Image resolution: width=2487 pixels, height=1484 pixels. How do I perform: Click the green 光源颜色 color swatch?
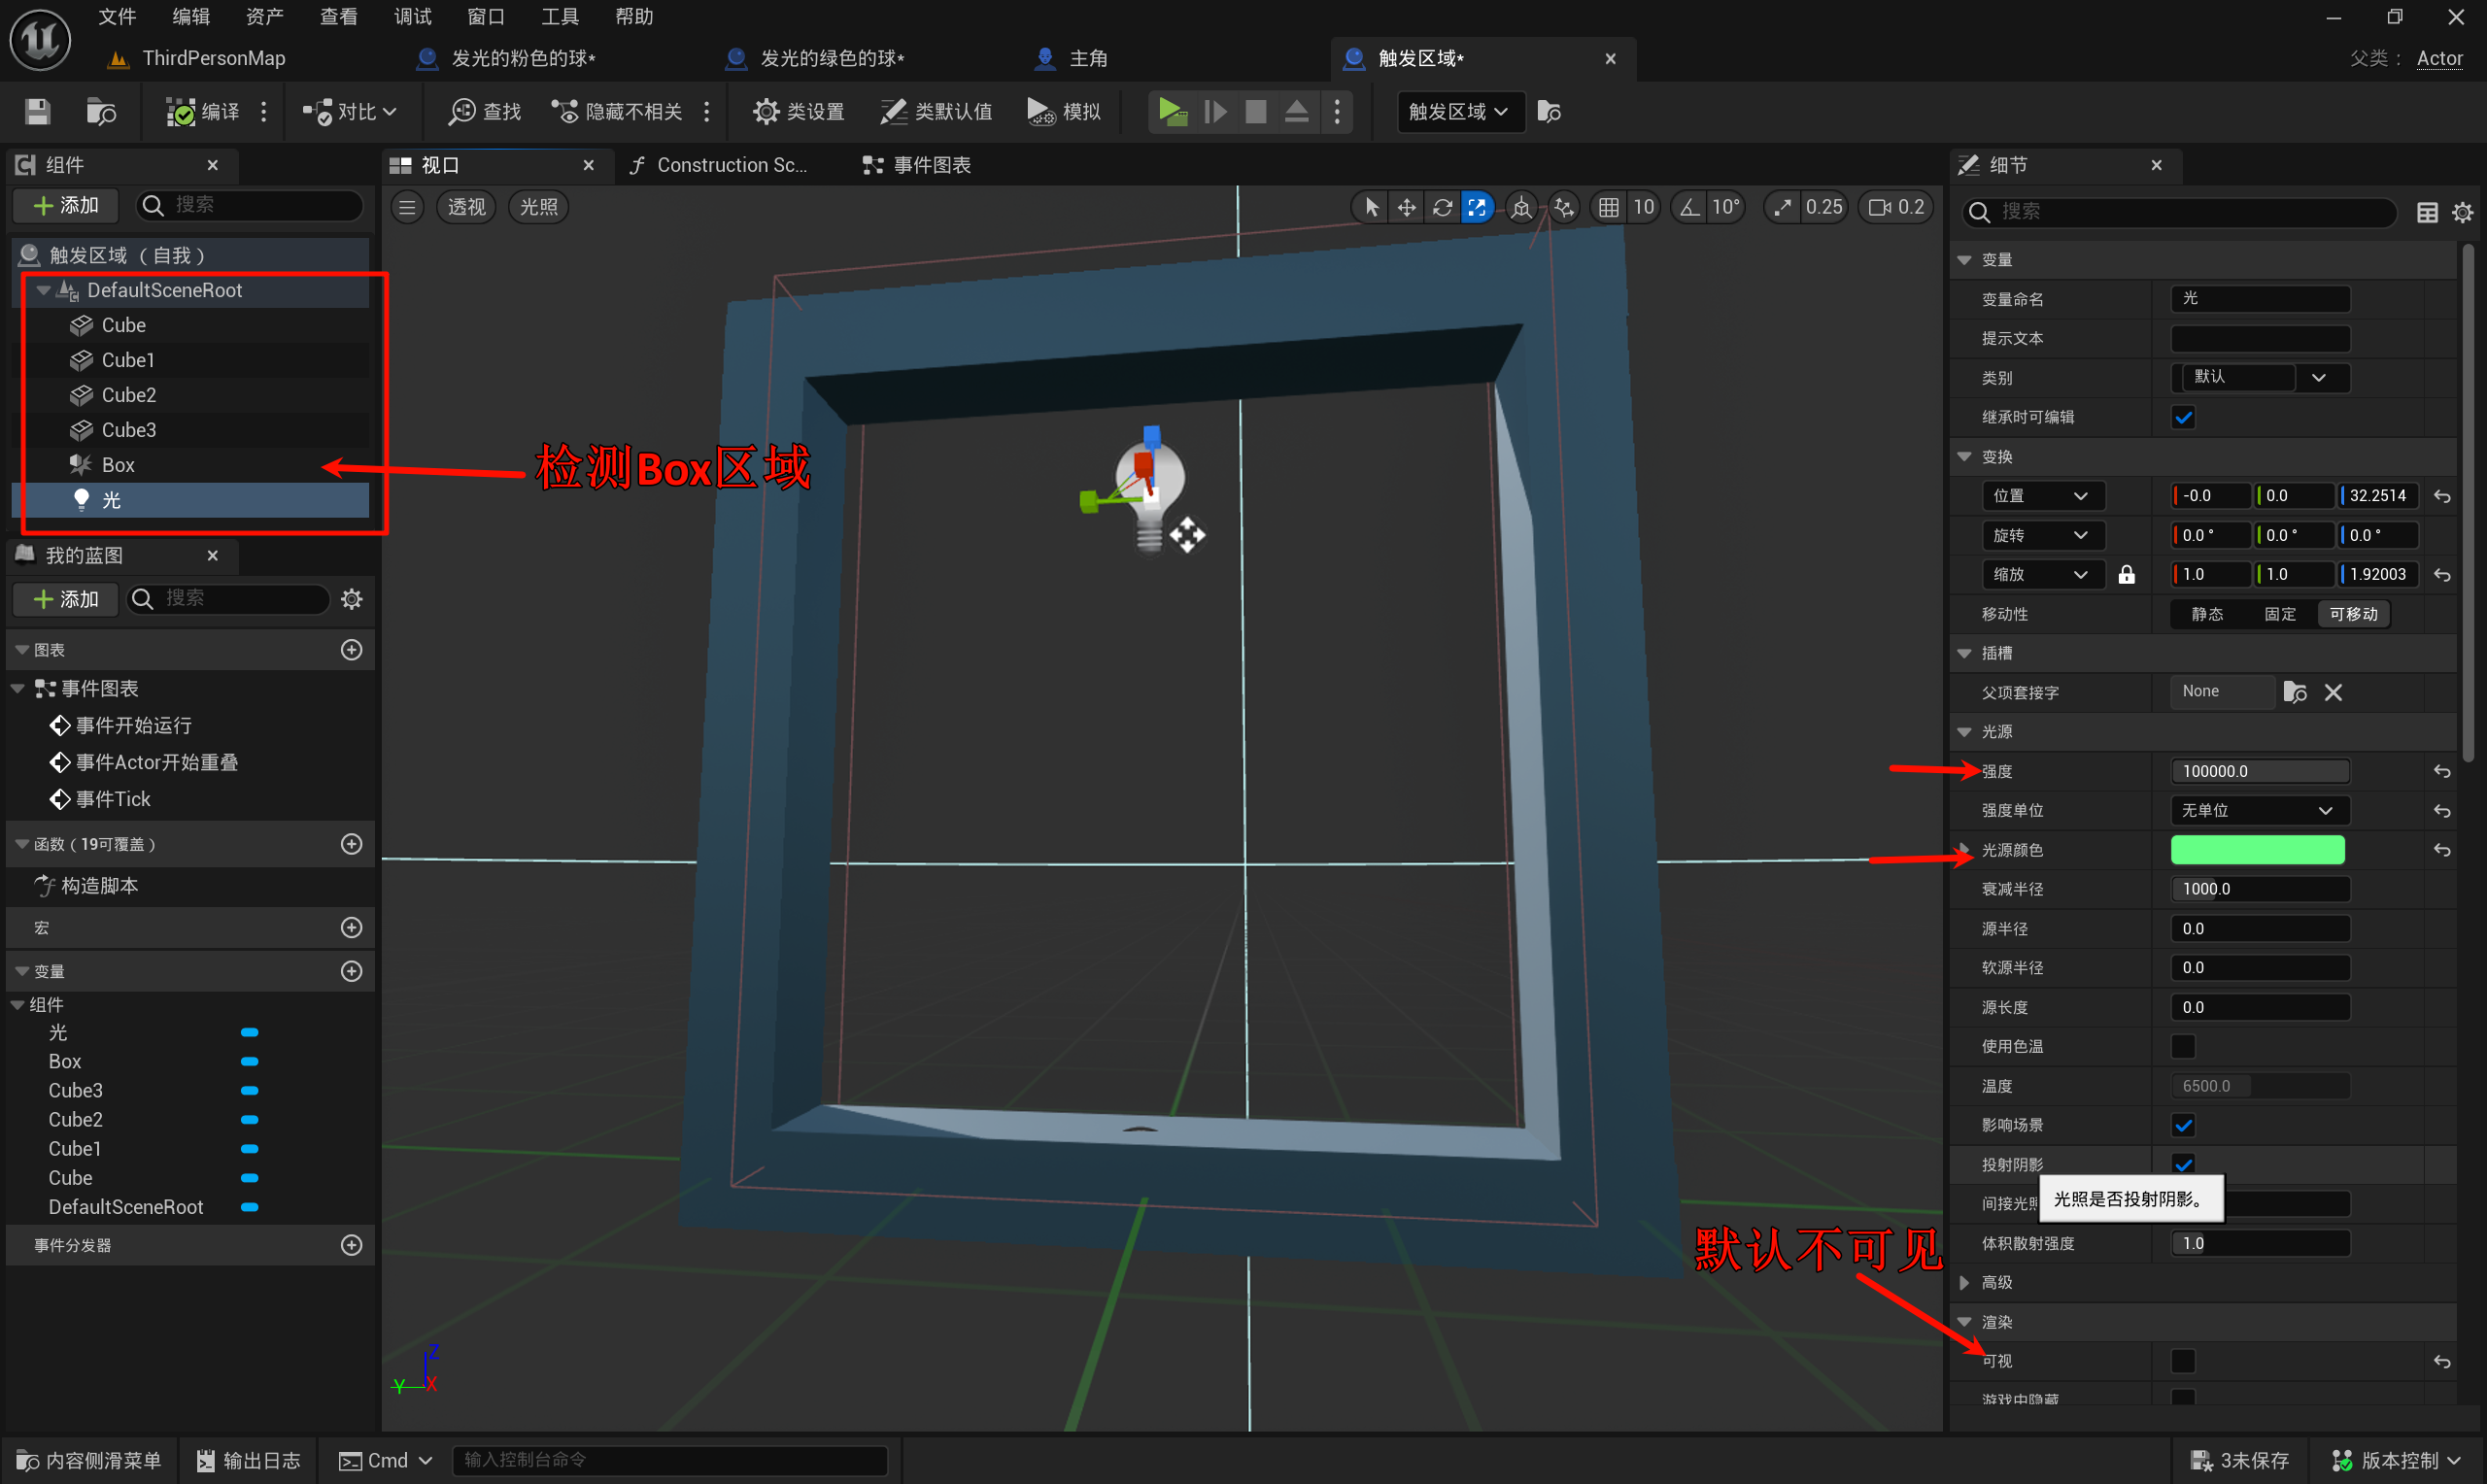(2257, 850)
